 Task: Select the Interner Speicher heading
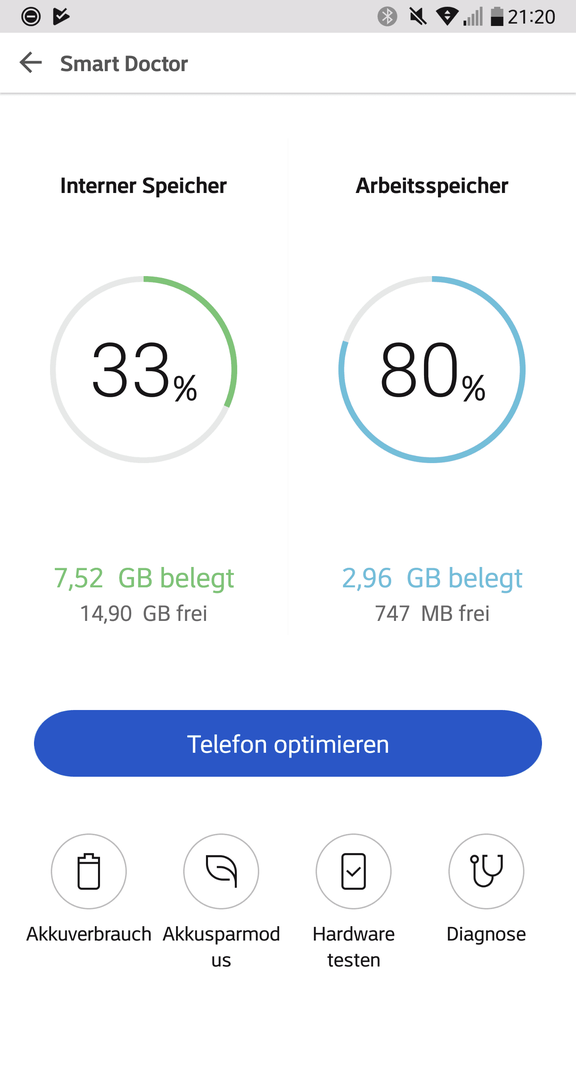point(143,185)
